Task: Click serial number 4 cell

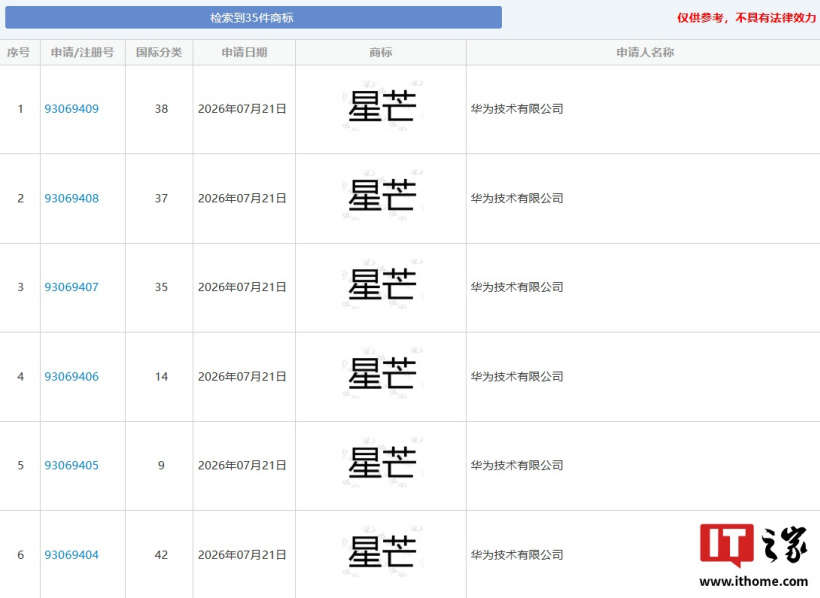Action: [20, 377]
